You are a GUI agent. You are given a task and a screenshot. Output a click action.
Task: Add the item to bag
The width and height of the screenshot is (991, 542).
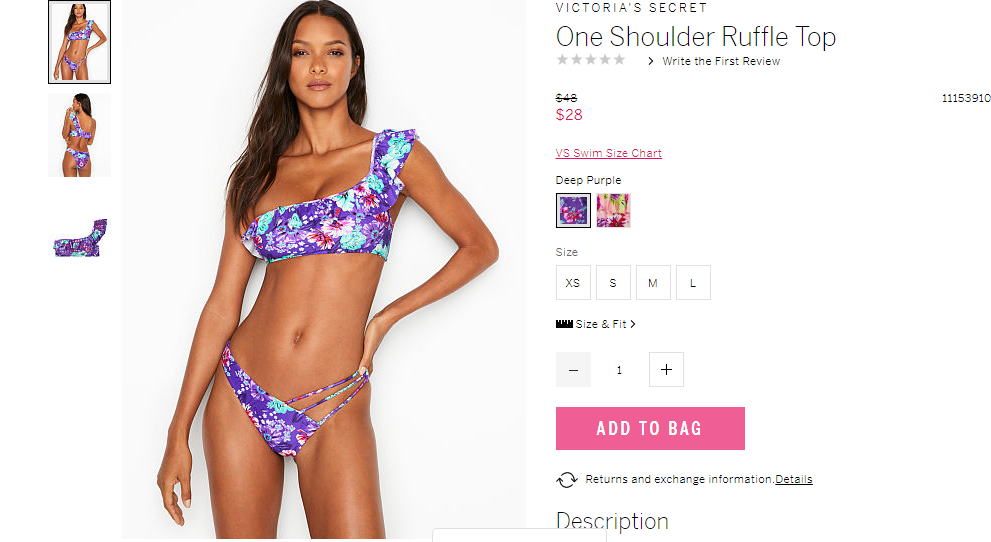tap(650, 428)
